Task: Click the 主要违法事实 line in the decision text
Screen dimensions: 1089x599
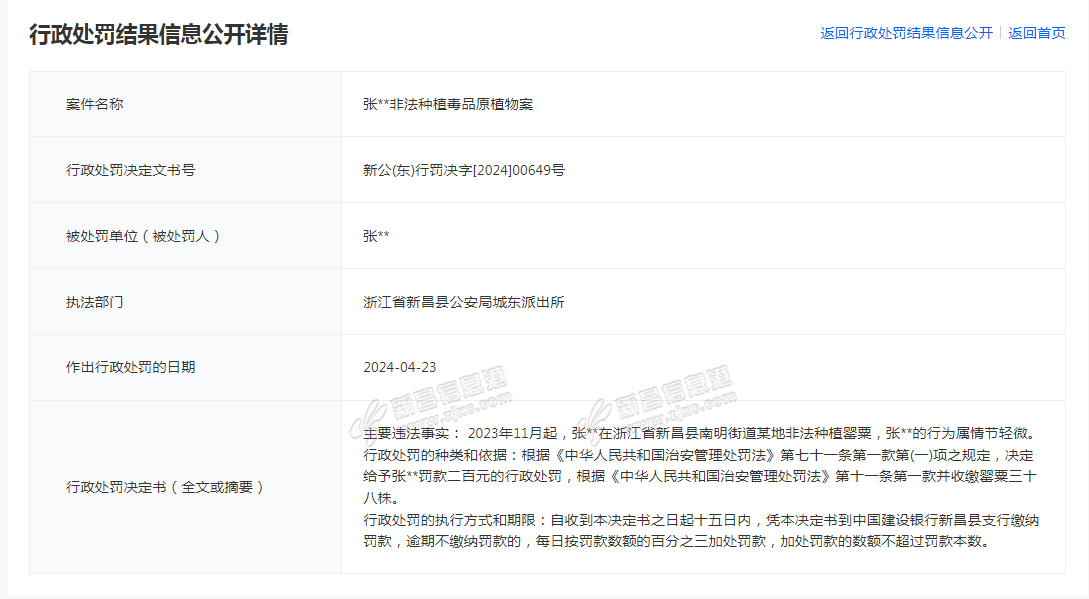Action: tap(700, 434)
